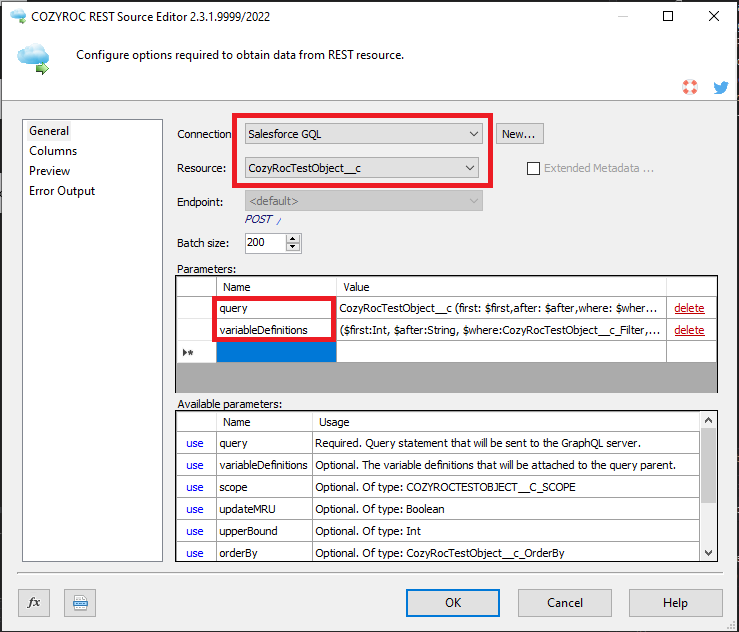The width and height of the screenshot is (739, 632).
Task: Decrease batch size with down arrow
Action: click(x=293, y=247)
